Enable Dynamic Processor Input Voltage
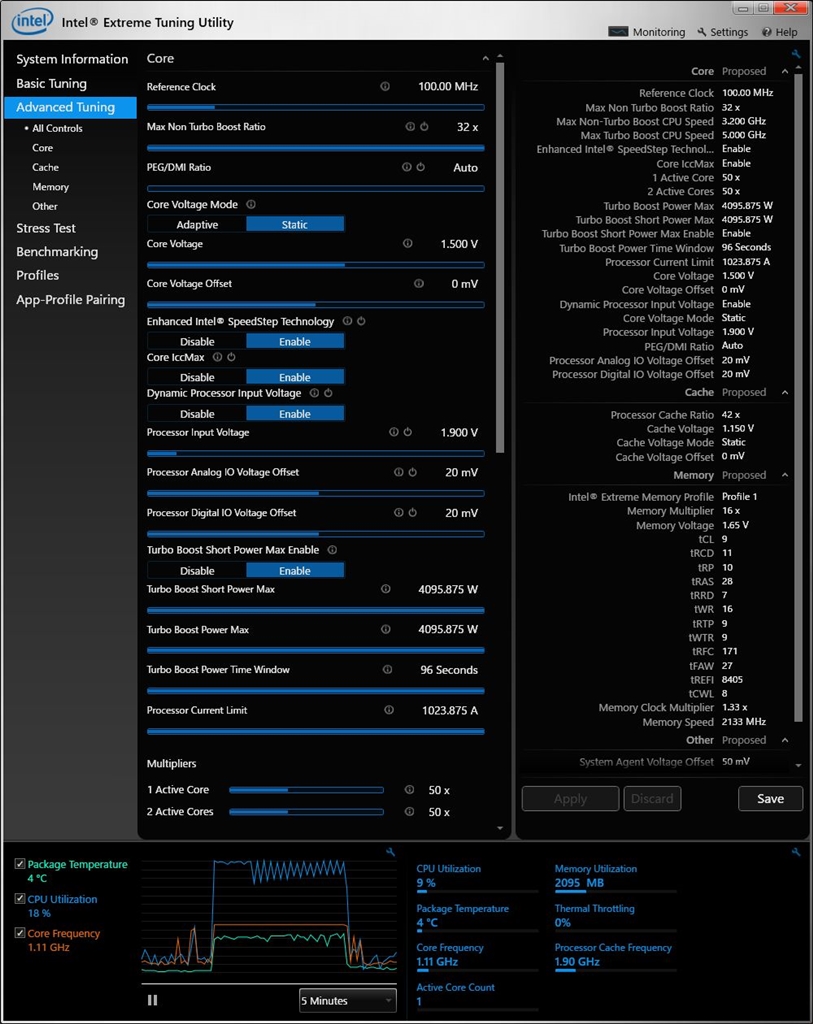This screenshot has height=1024, width=813. (x=295, y=414)
